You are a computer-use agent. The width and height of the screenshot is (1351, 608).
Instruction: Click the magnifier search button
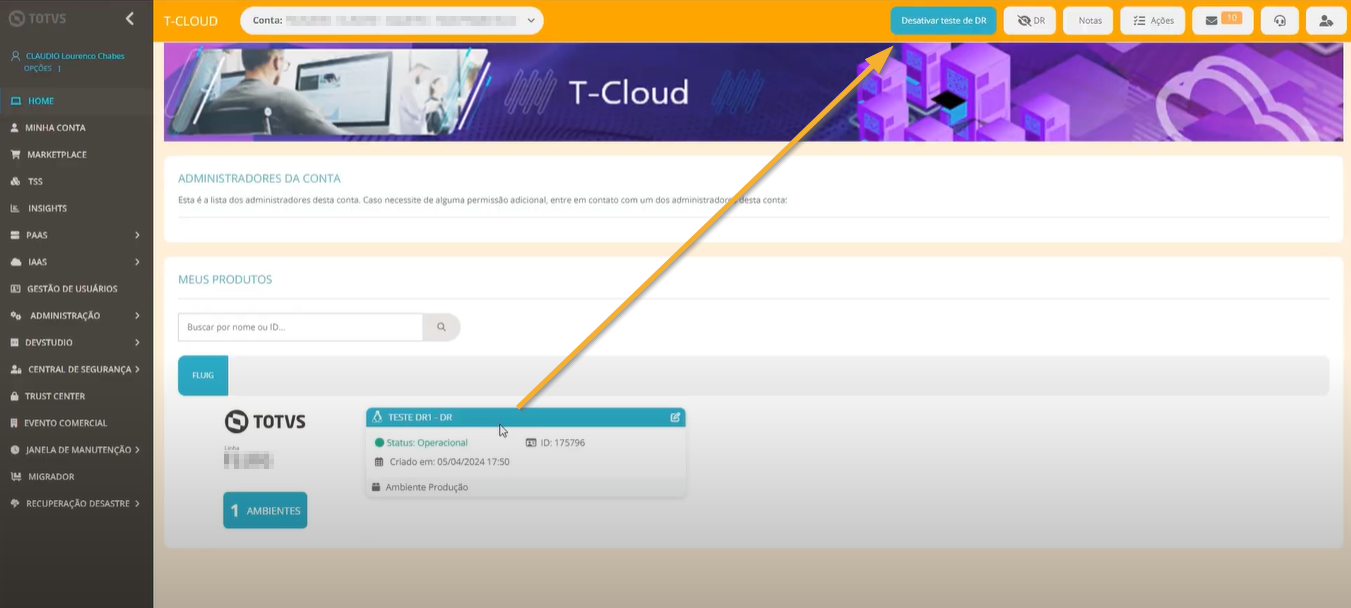(441, 327)
